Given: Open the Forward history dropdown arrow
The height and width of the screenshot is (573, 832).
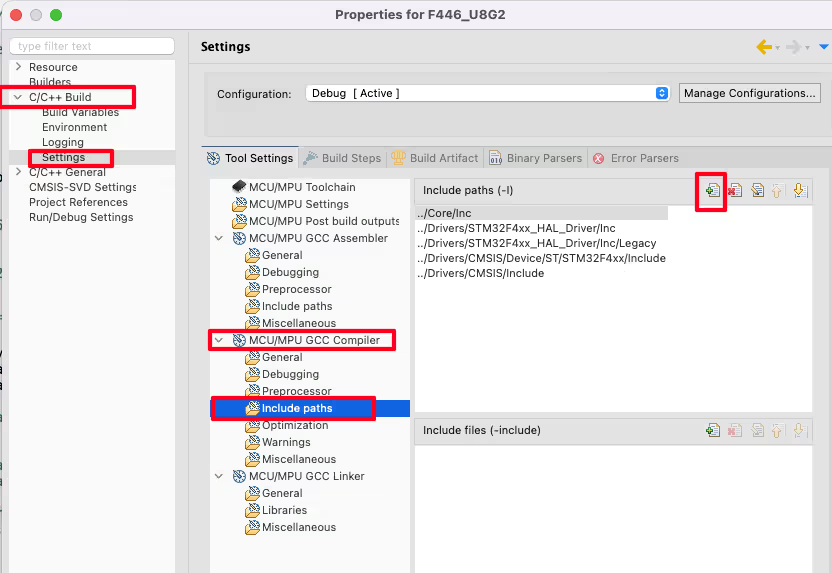Looking at the screenshot, I should 807,48.
